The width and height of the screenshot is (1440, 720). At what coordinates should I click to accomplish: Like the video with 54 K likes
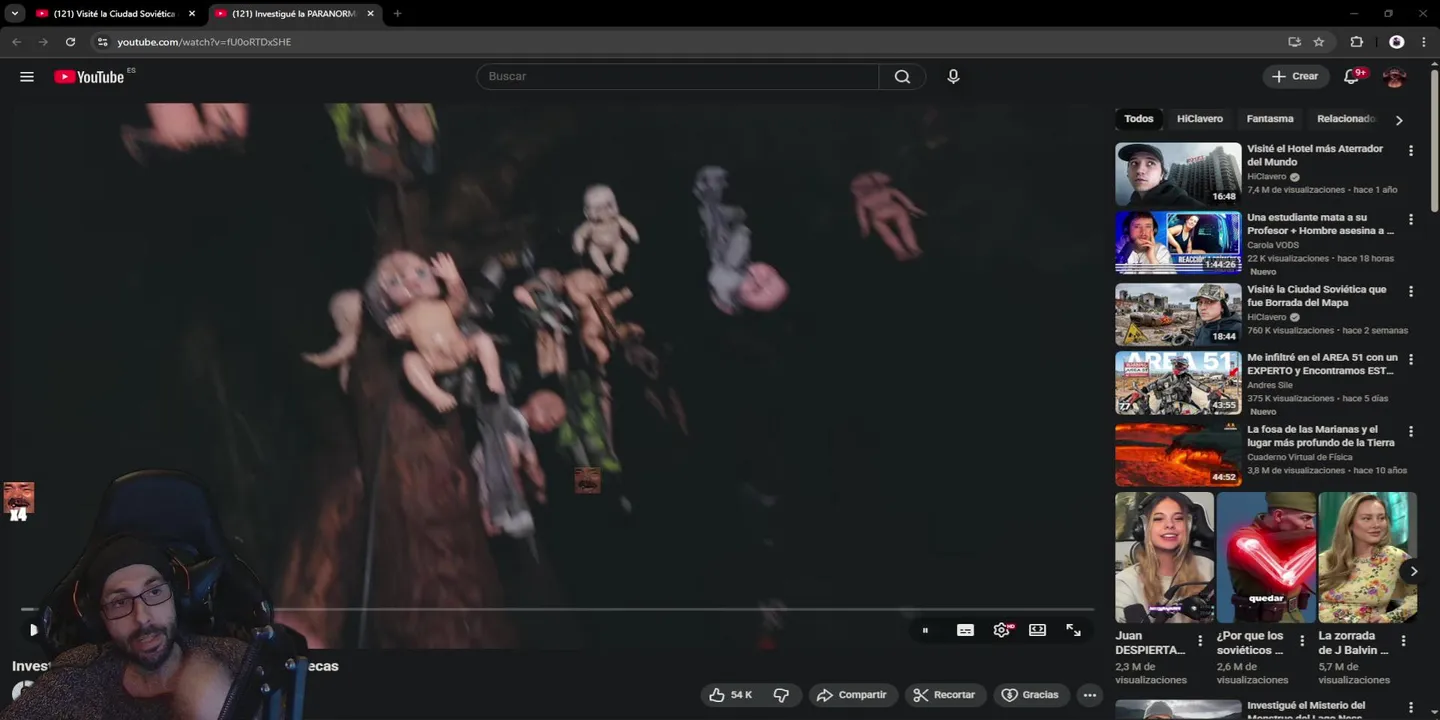[731, 695]
